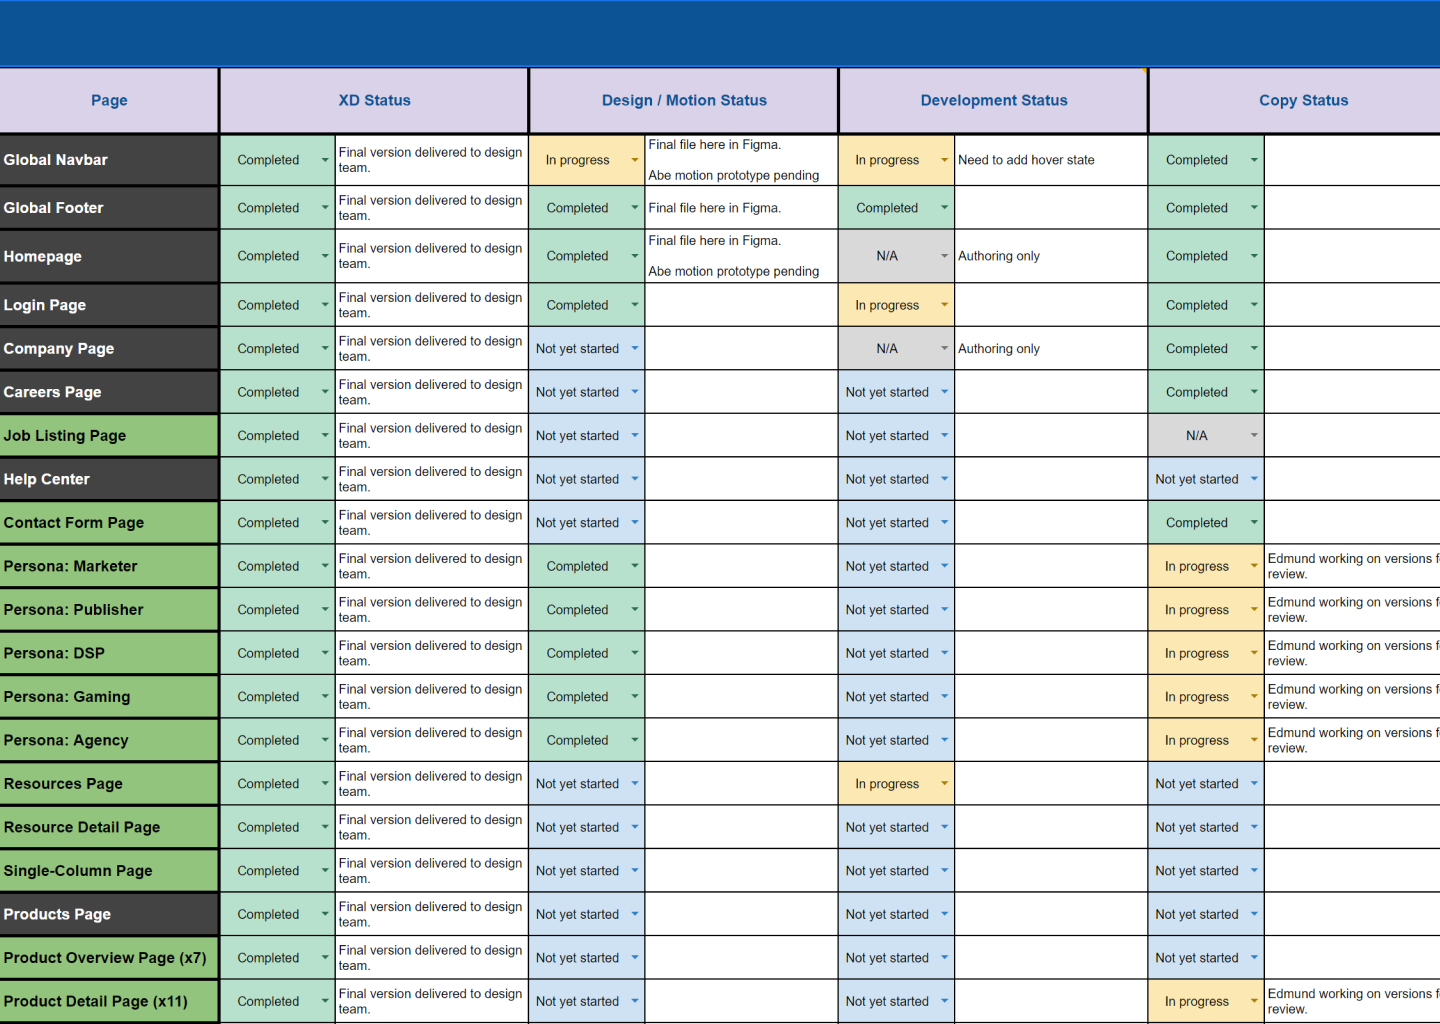Click the Persona: Agency row label

(109, 740)
